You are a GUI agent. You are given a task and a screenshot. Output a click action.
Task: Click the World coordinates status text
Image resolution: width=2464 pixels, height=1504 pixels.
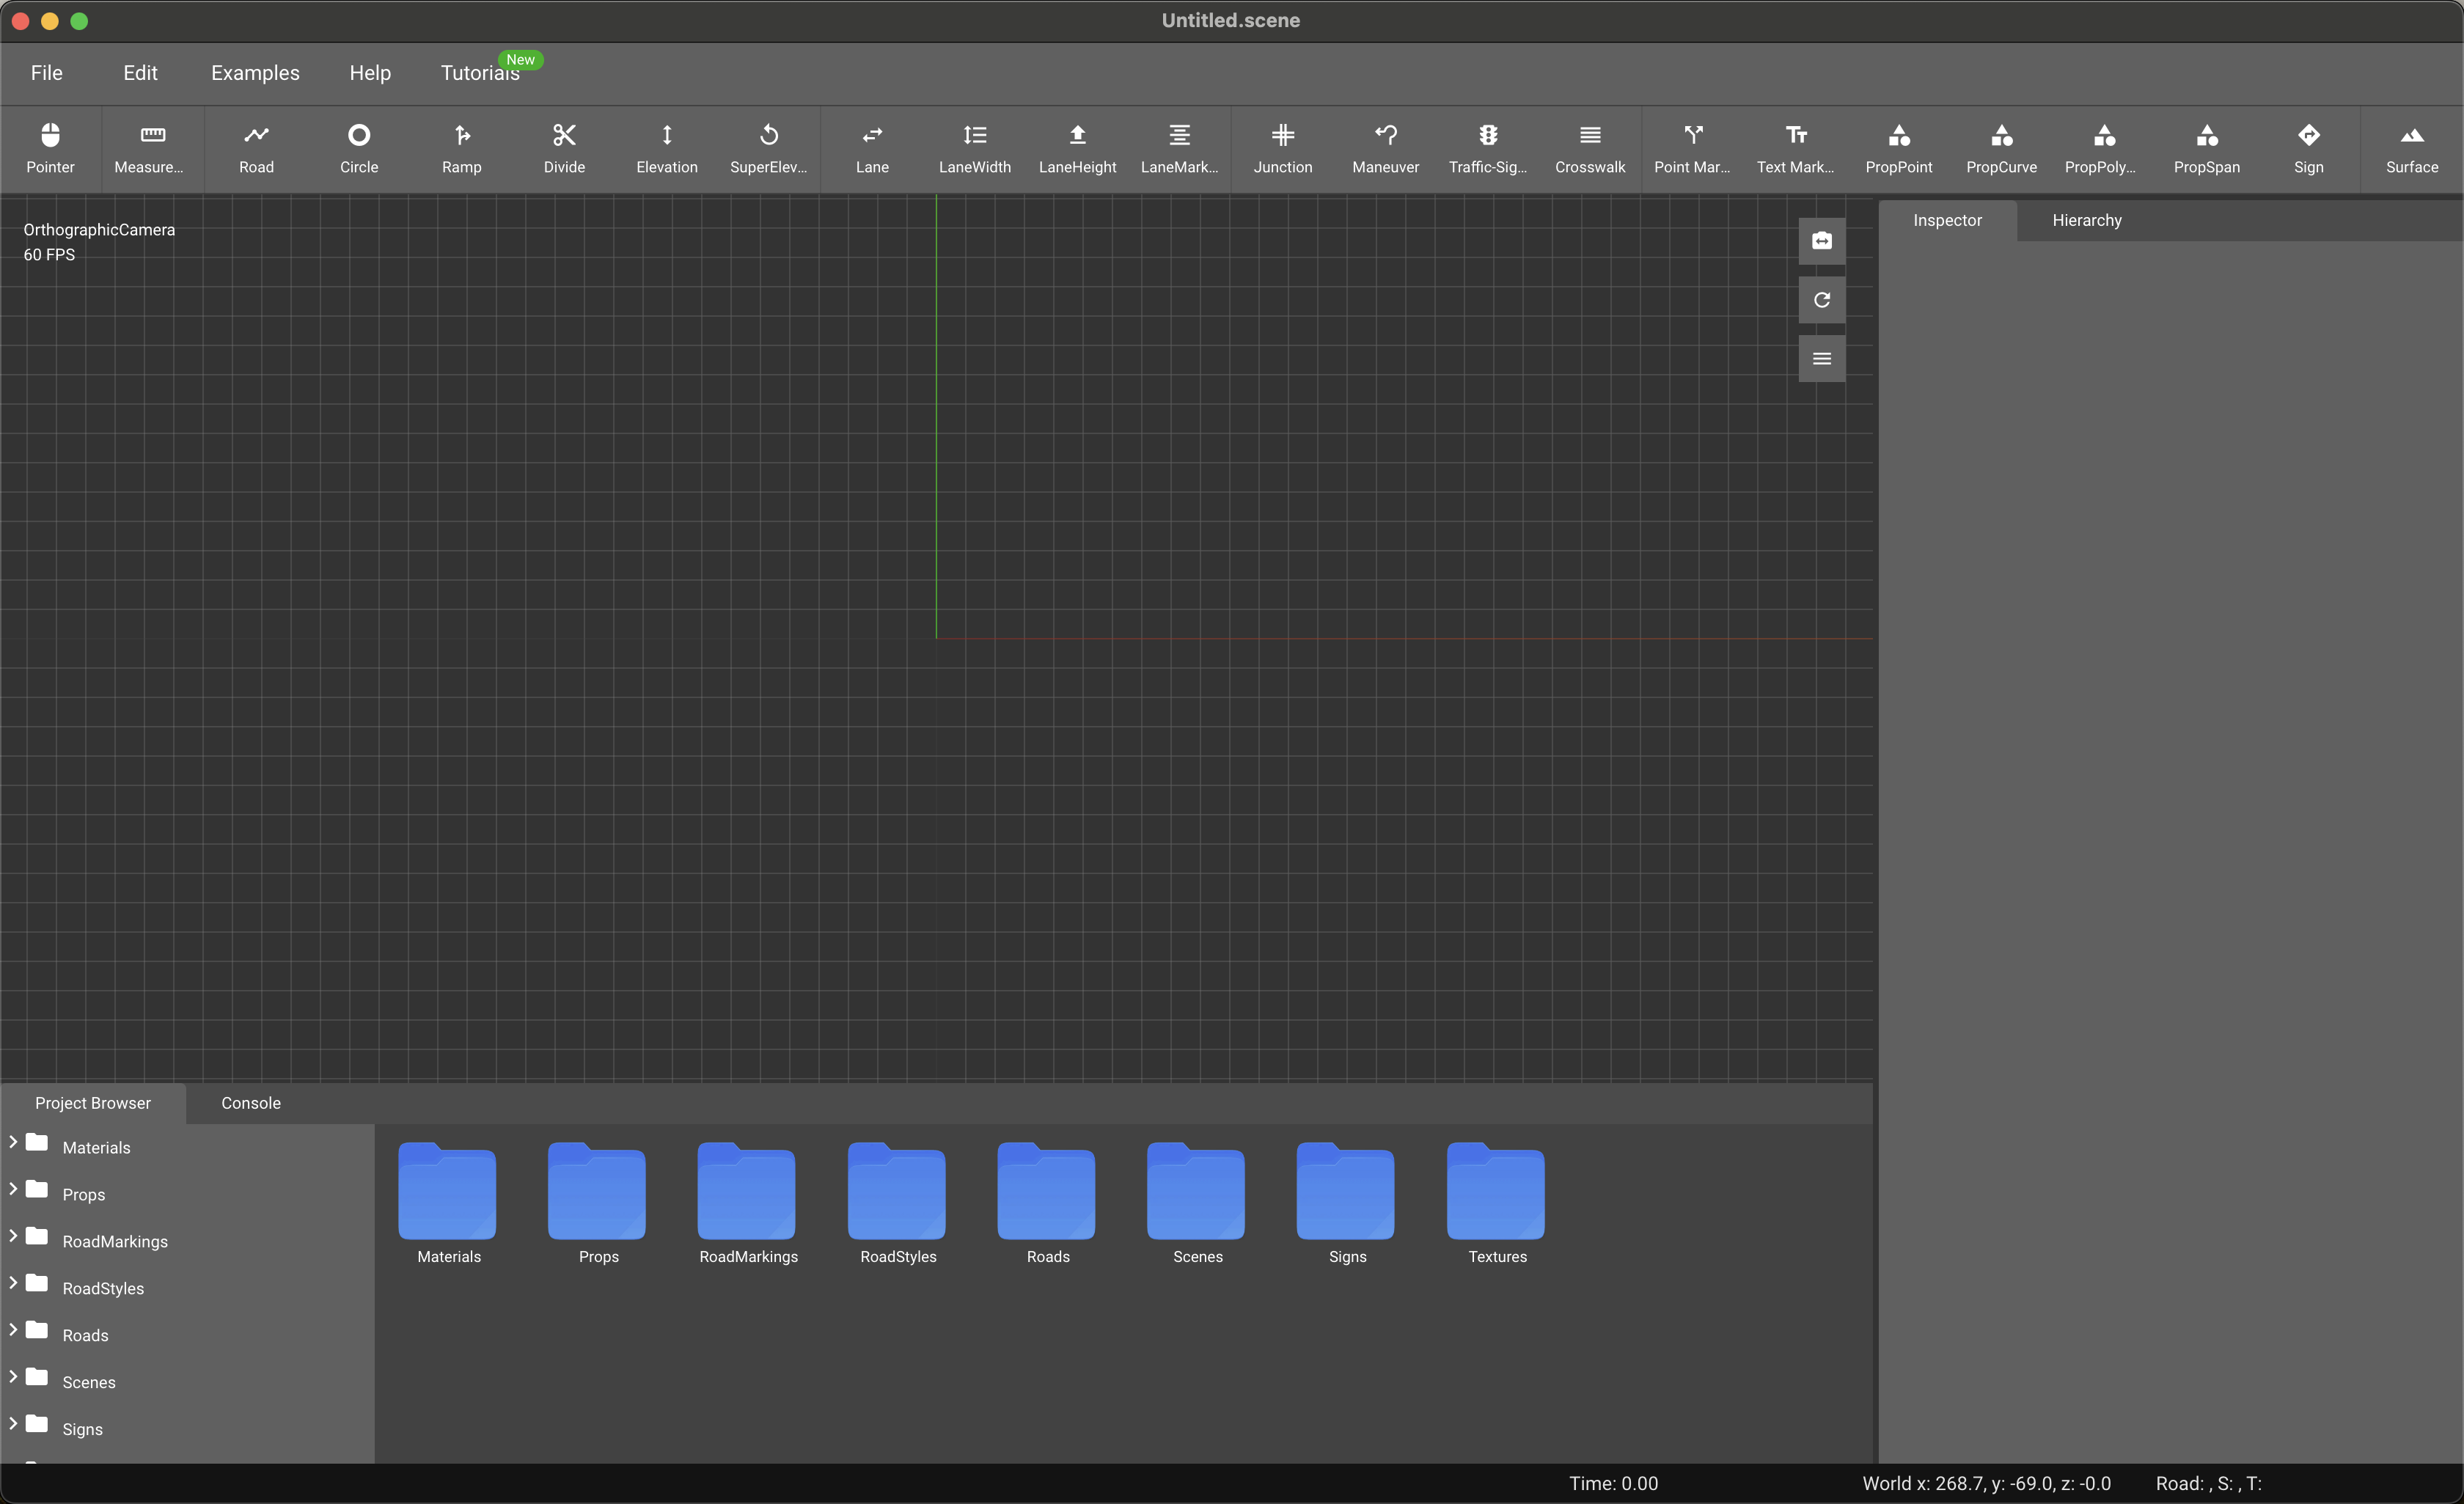point(1986,1484)
